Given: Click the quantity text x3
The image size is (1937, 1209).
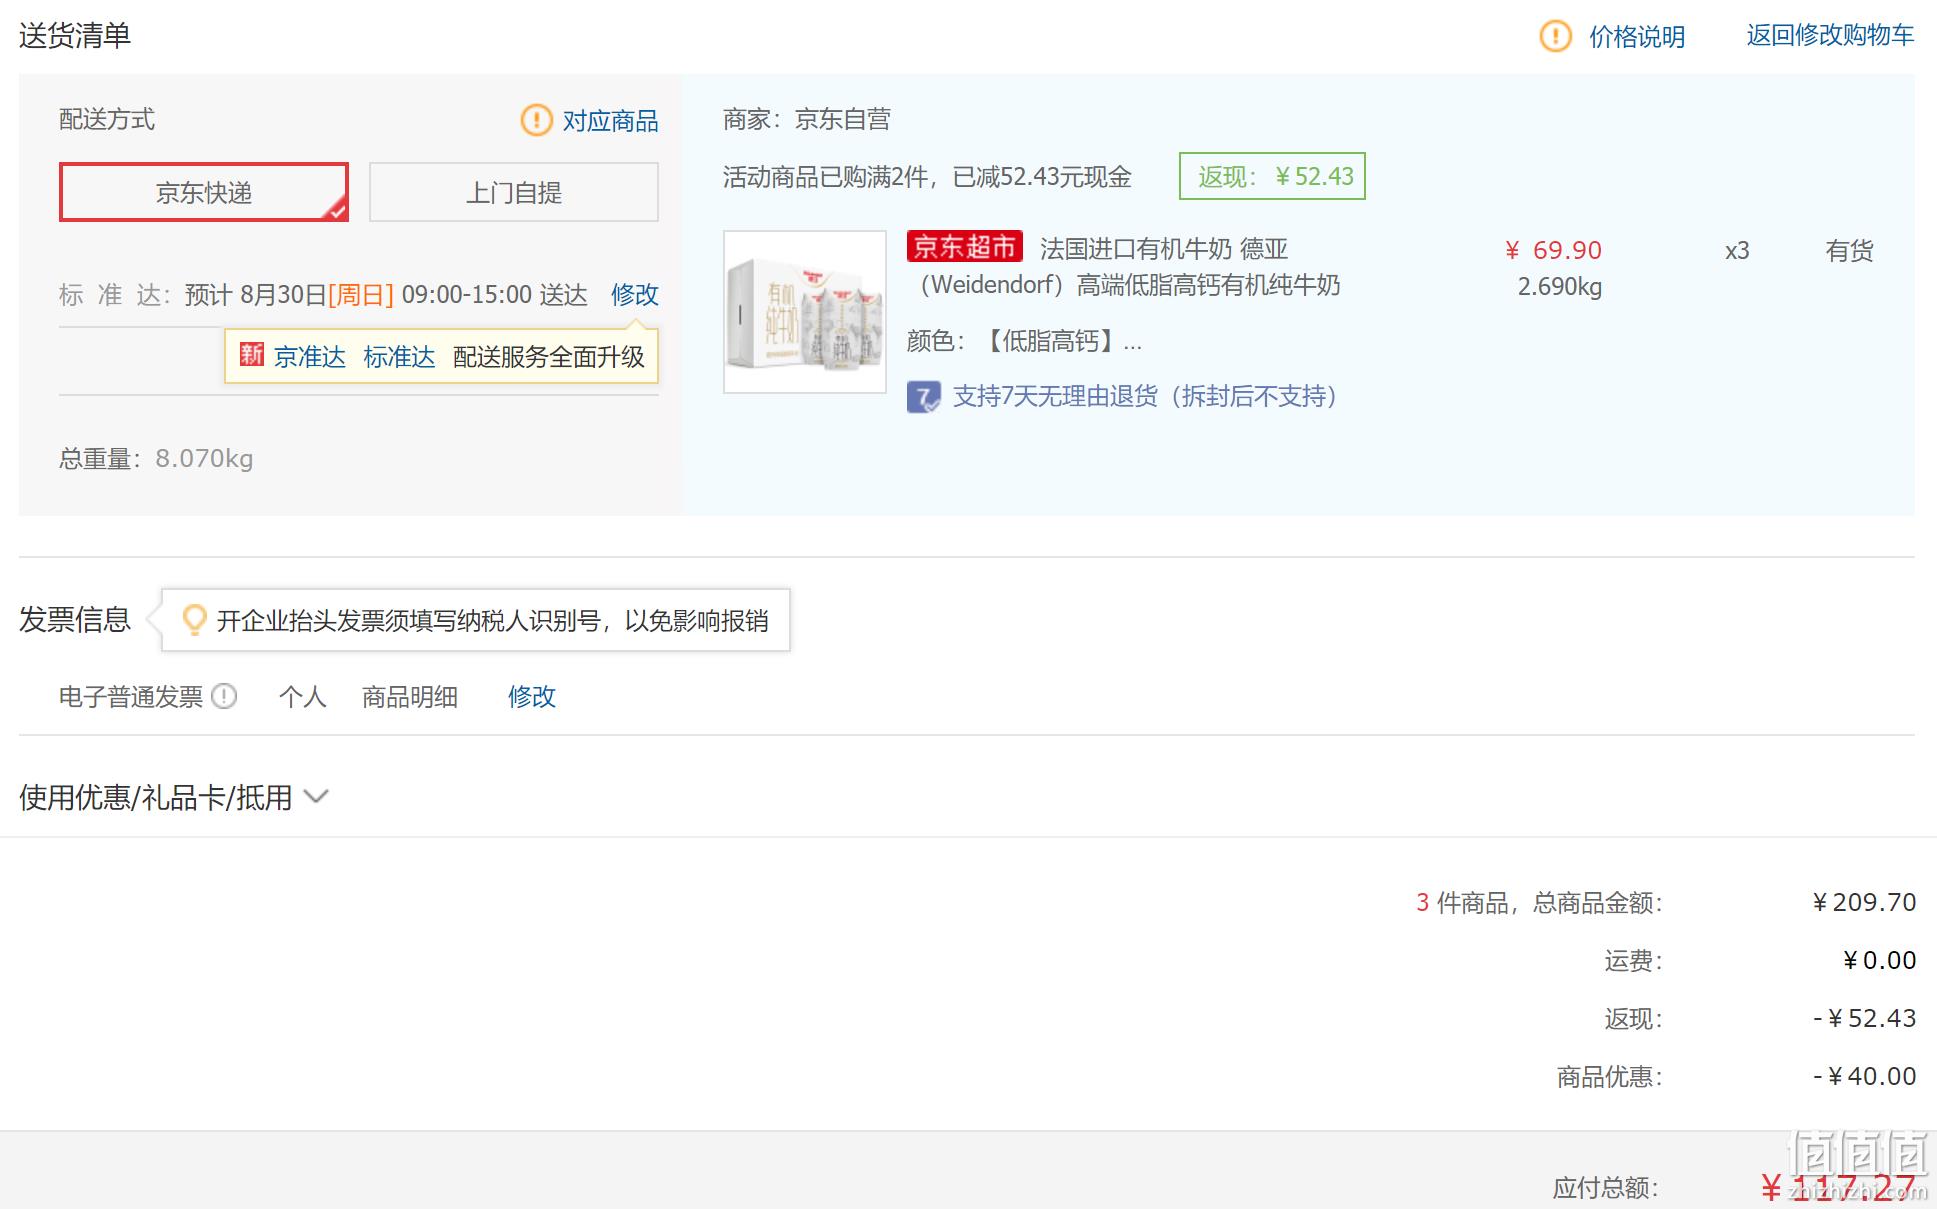Looking at the screenshot, I should [1737, 250].
